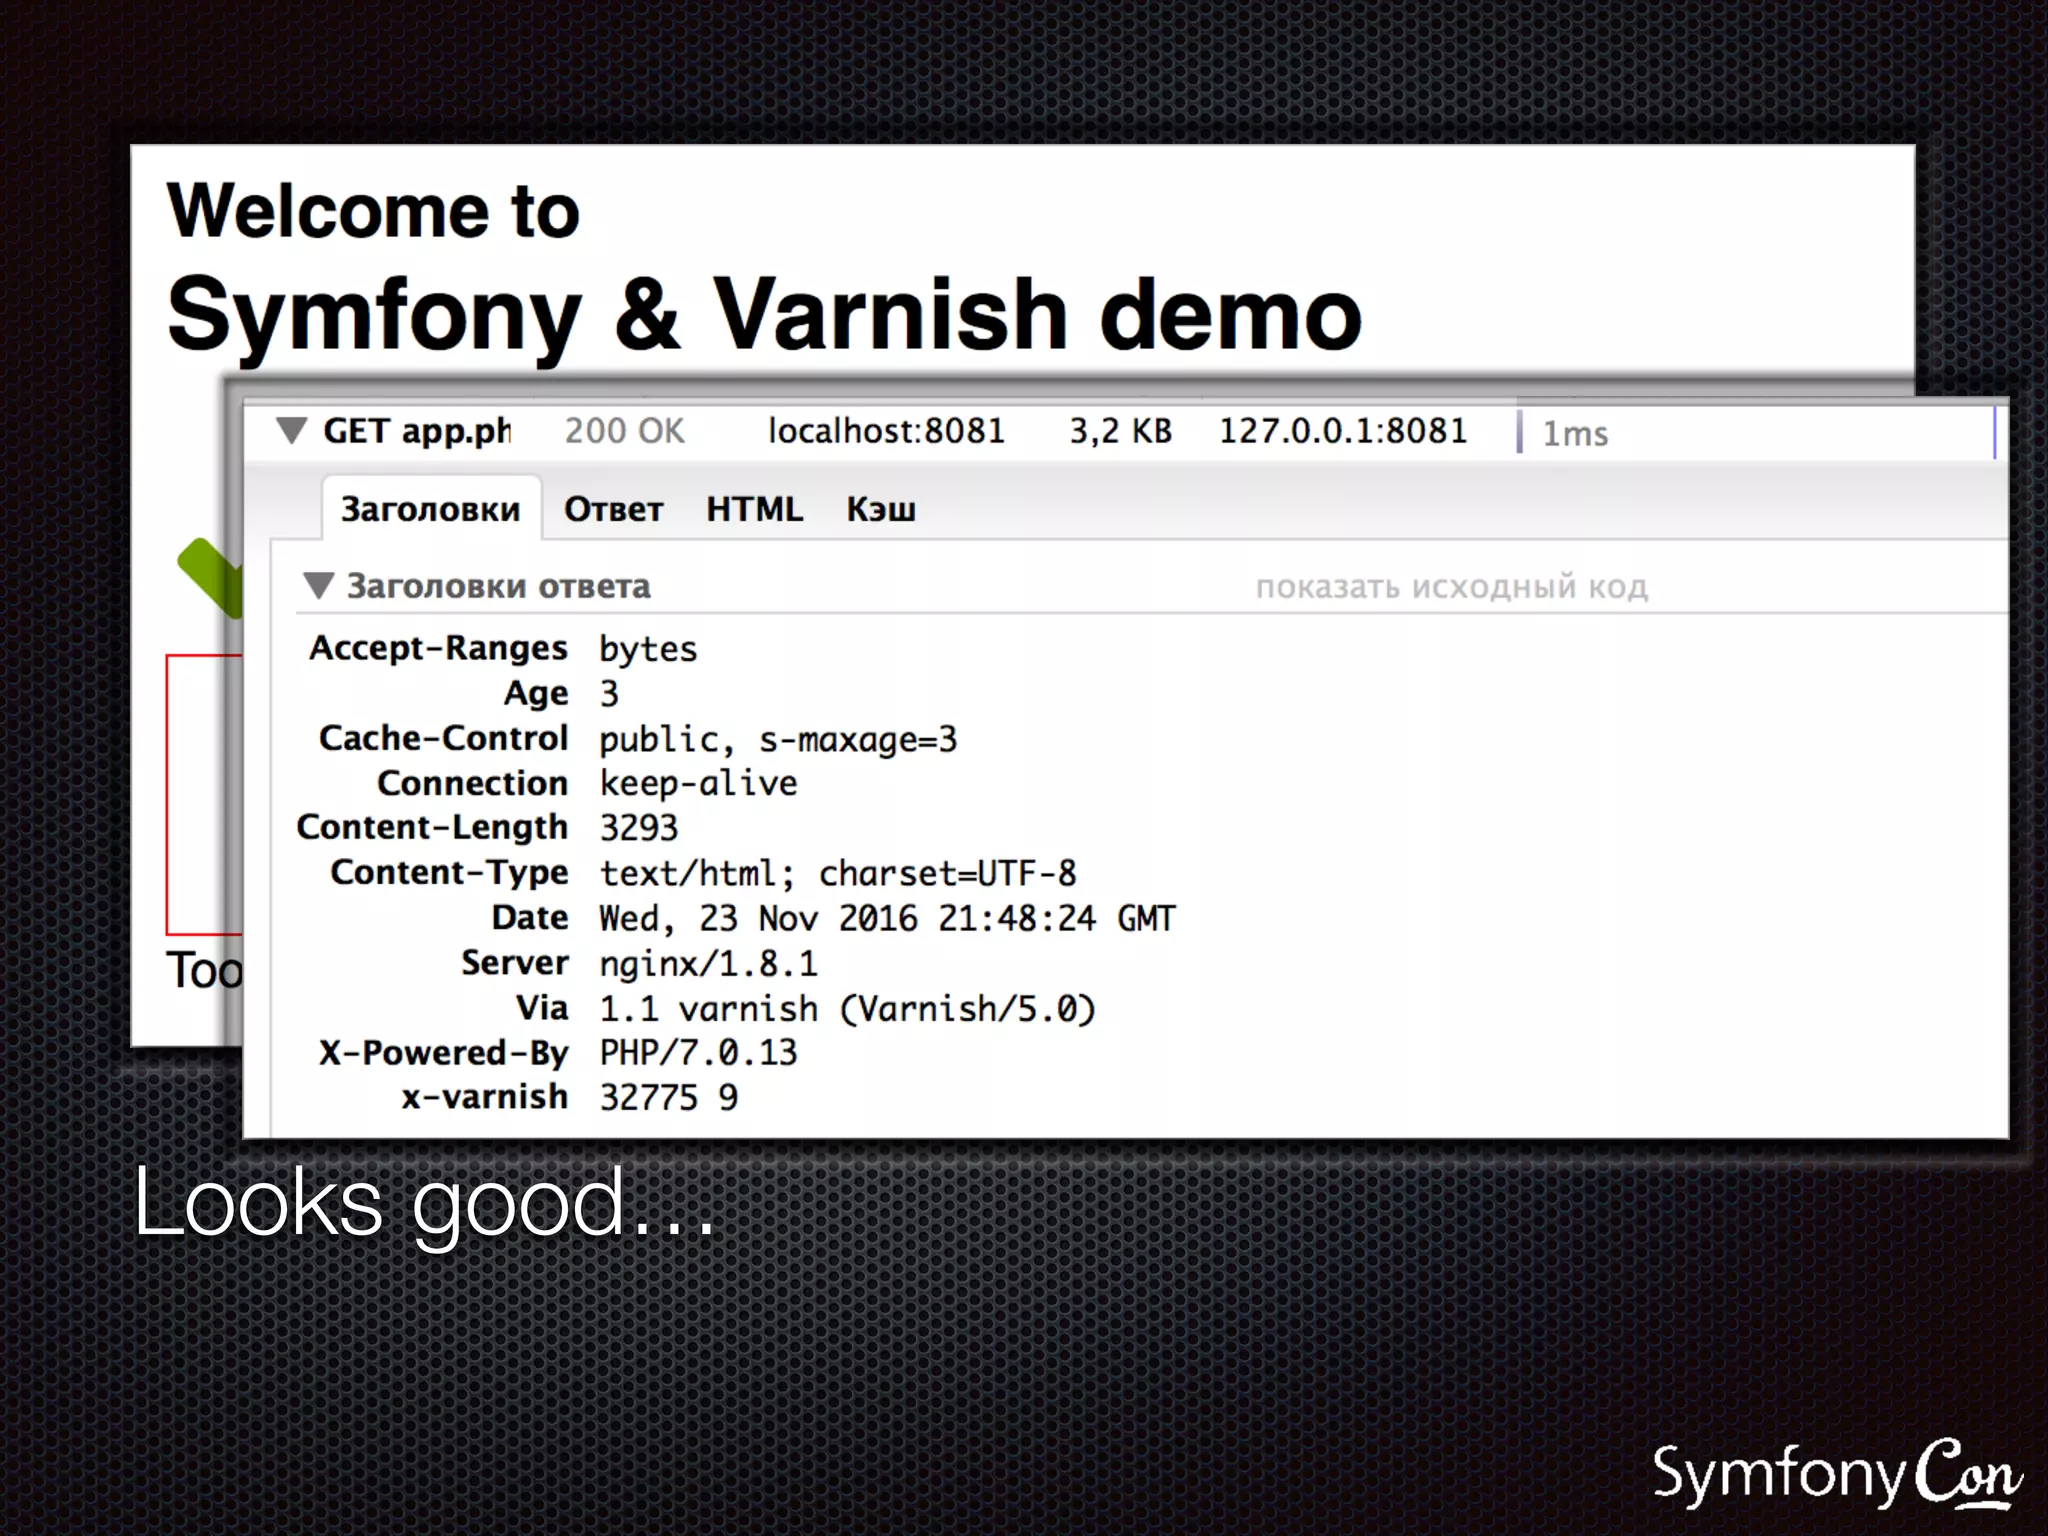Click the localhost:8081 domain cell
This screenshot has width=2048, height=1536.
[886, 431]
